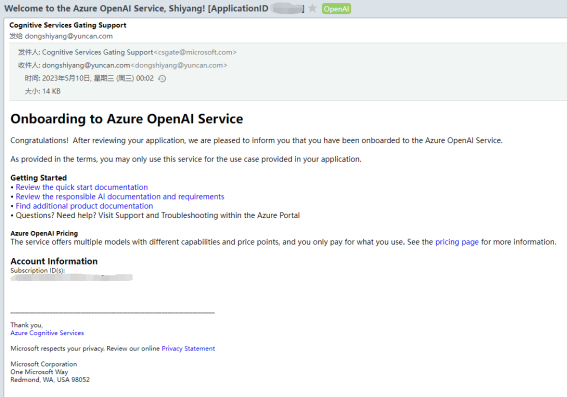This screenshot has width=567, height=397.
Task: Open the send-time clock icon
Action: tap(162, 78)
